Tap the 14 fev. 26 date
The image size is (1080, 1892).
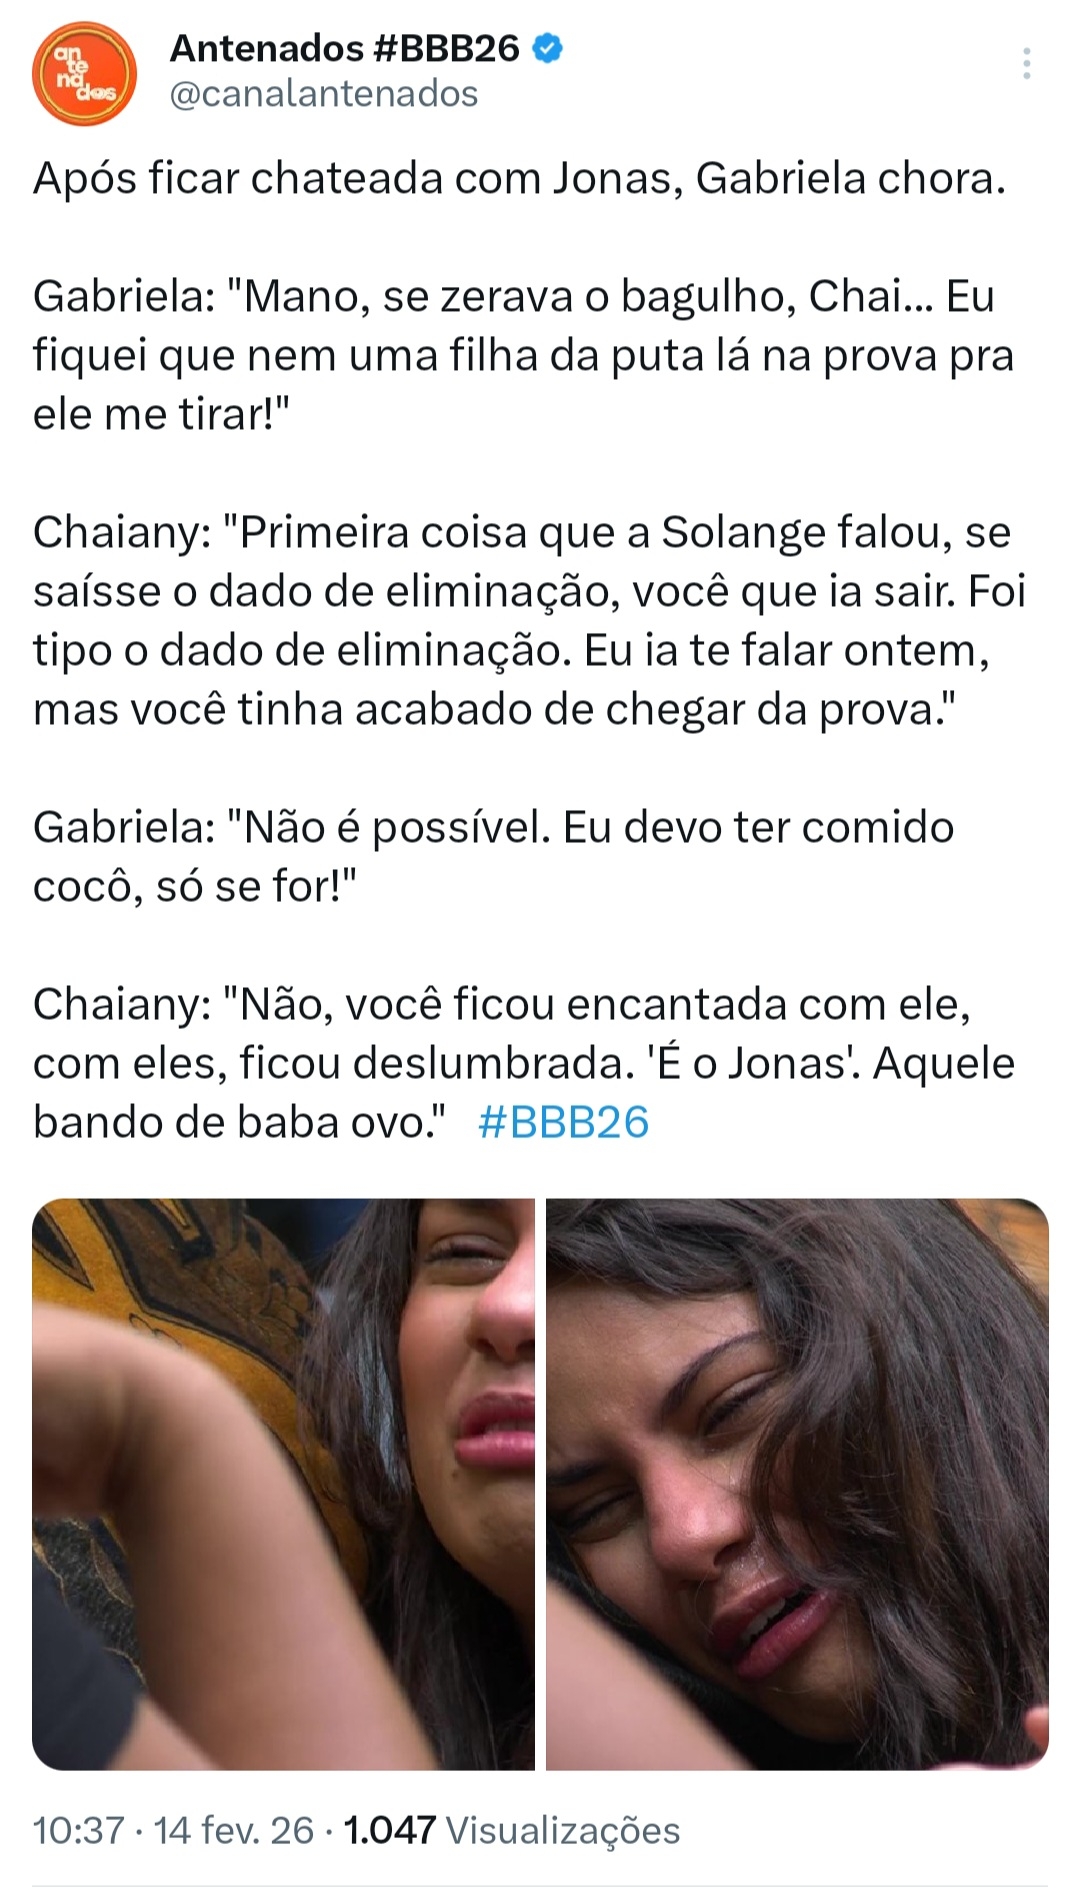[234, 1830]
